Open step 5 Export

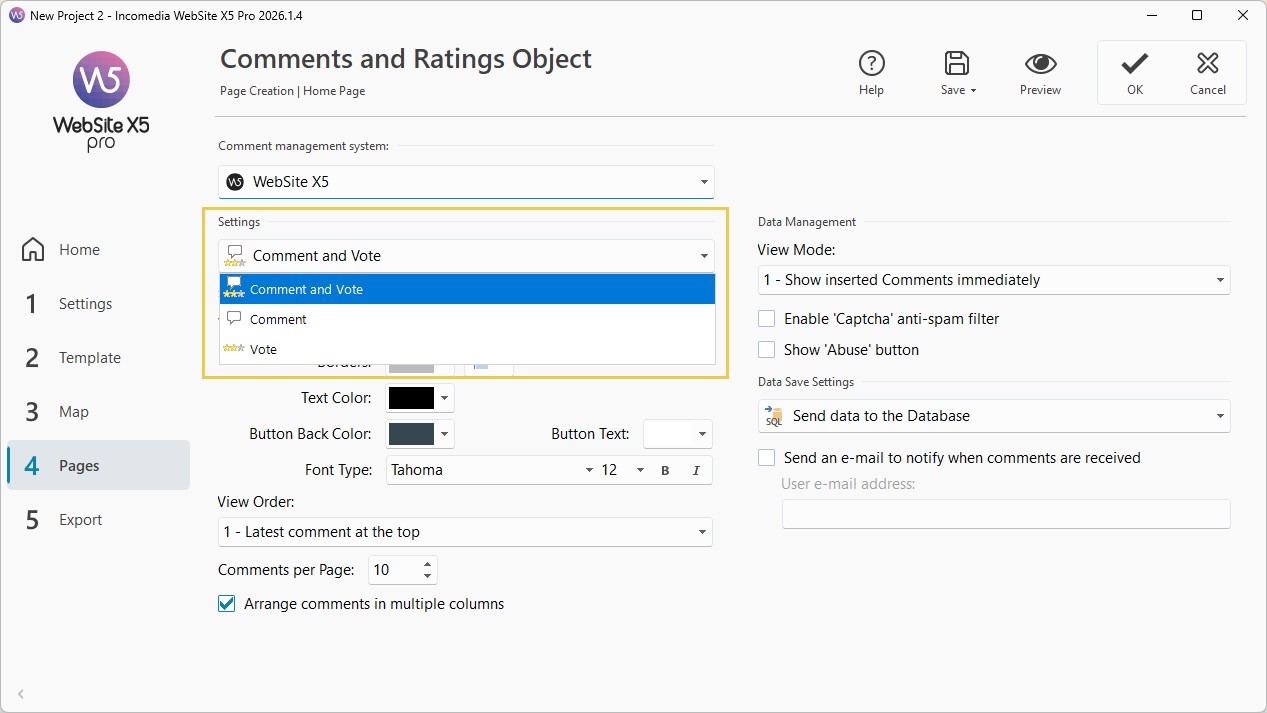(x=80, y=520)
